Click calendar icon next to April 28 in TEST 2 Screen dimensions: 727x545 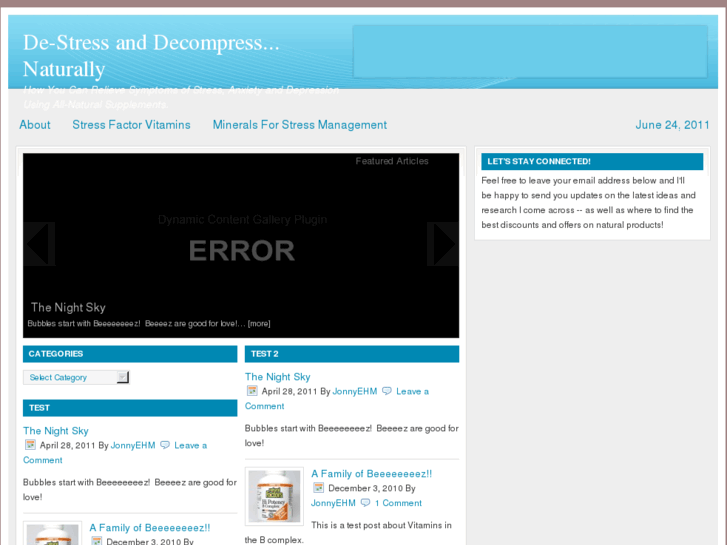[252, 391]
